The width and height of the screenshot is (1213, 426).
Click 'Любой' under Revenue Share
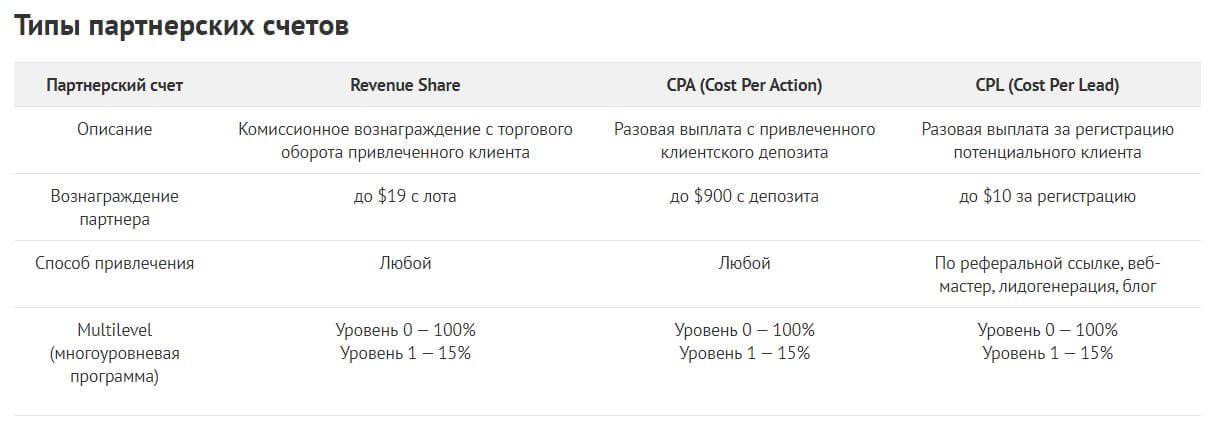click(x=405, y=264)
